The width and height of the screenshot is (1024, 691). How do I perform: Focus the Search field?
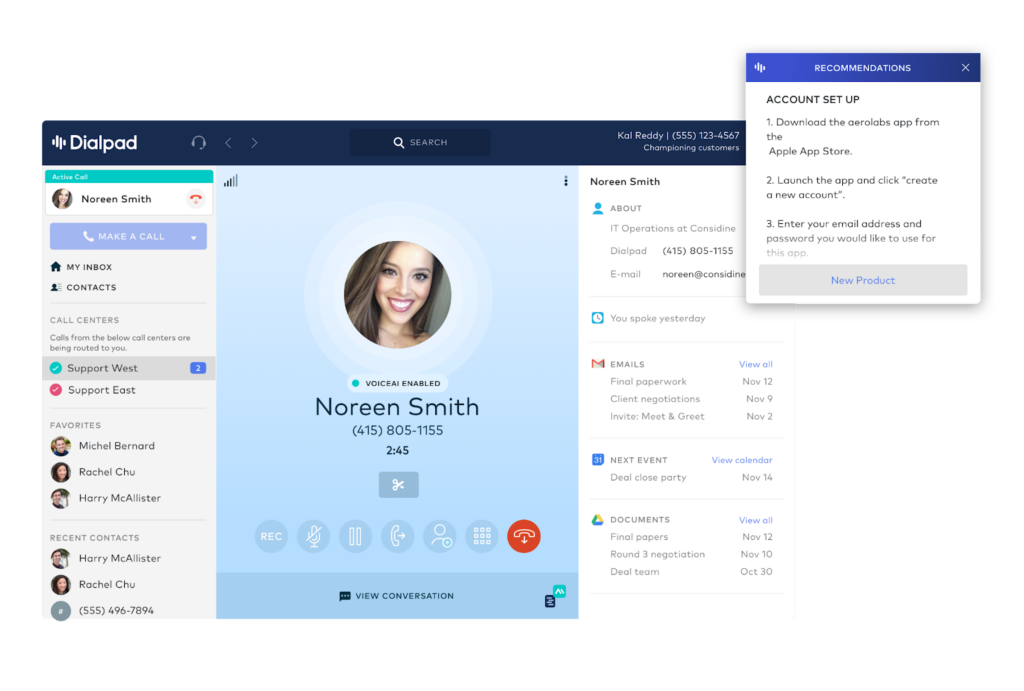coord(420,142)
